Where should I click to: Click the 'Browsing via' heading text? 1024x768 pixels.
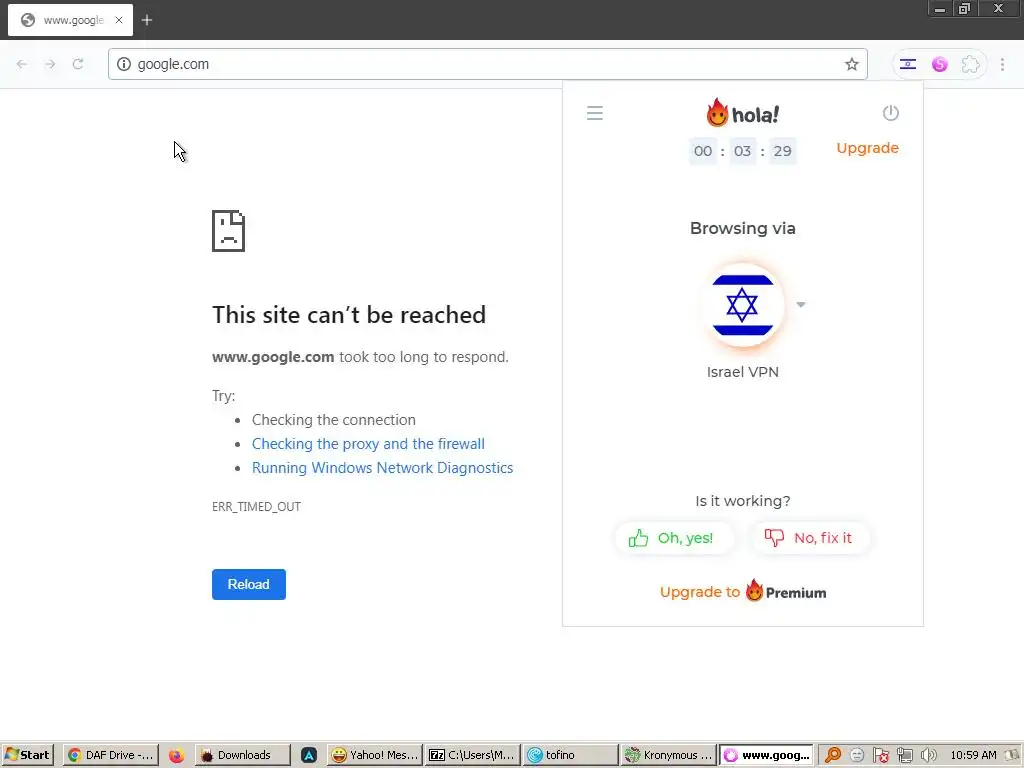[x=743, y=229]
